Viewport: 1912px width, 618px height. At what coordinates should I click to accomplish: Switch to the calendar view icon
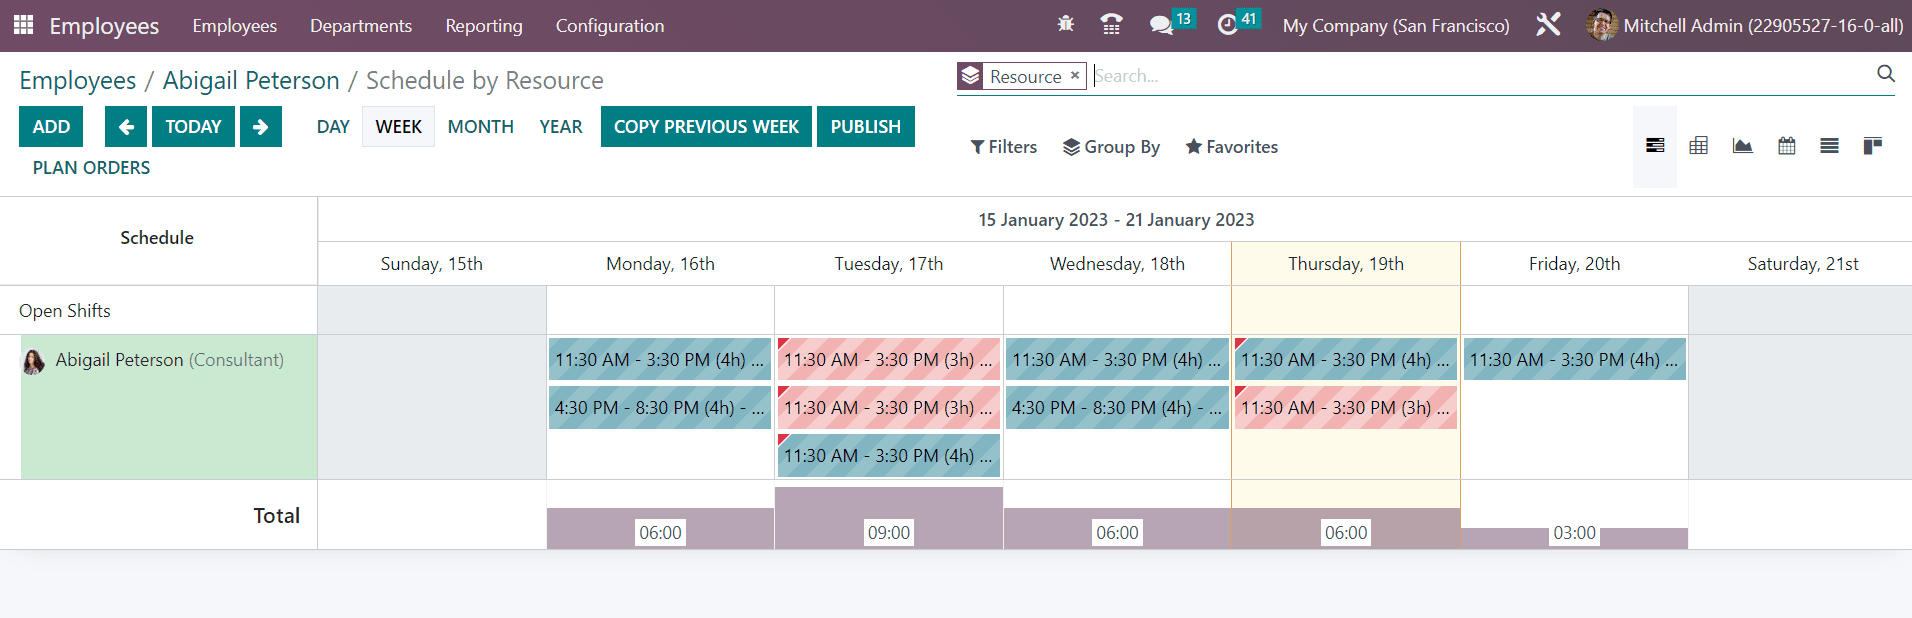click(1786, 146)
